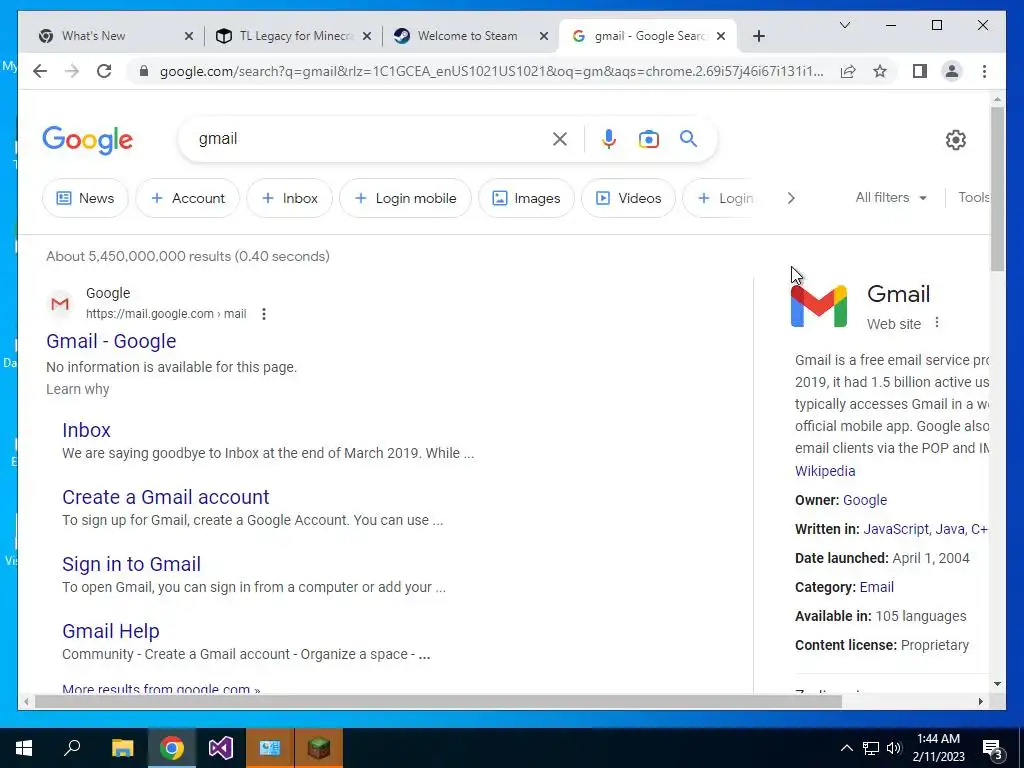Share this page using the share icon
This screenshot has width=1024, height=768.
[x=848, y=71]
